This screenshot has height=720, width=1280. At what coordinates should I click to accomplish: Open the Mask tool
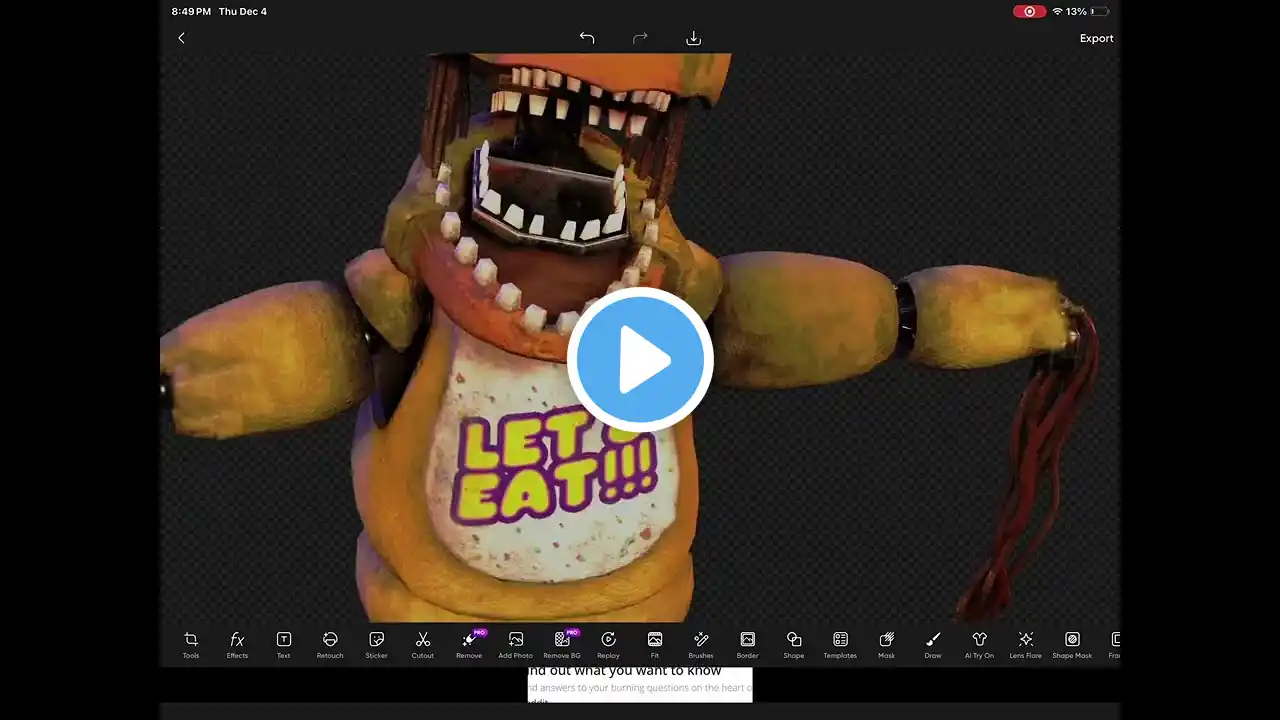[886, 644]
